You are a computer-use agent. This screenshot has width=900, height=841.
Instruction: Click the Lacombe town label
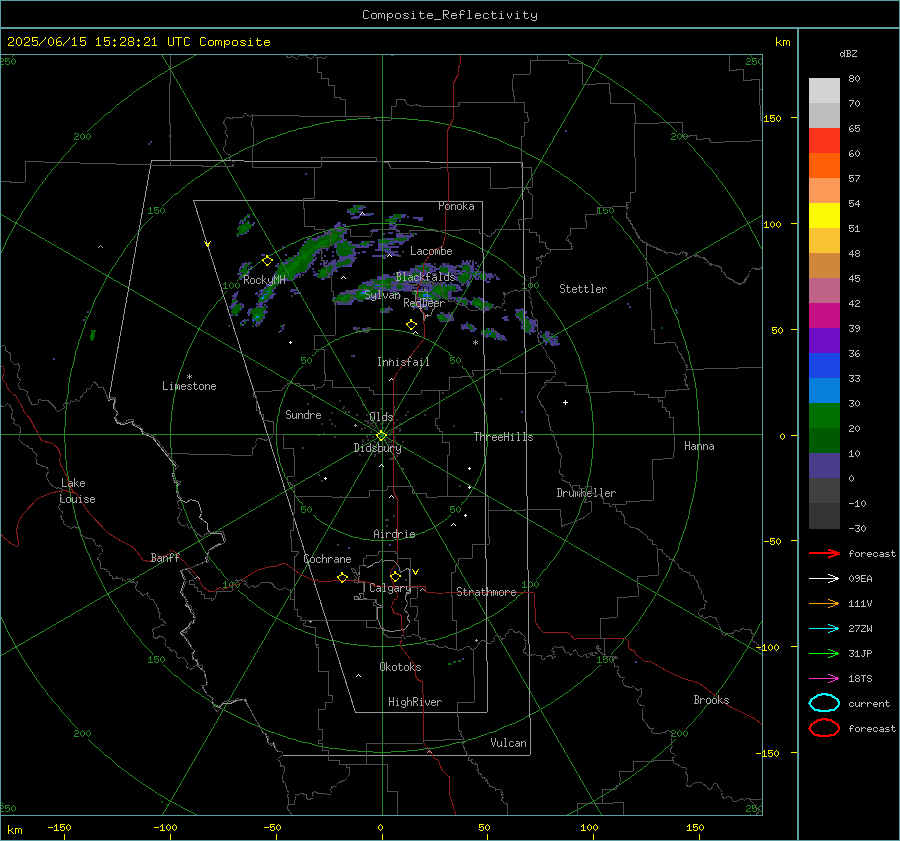pos(431,251)
